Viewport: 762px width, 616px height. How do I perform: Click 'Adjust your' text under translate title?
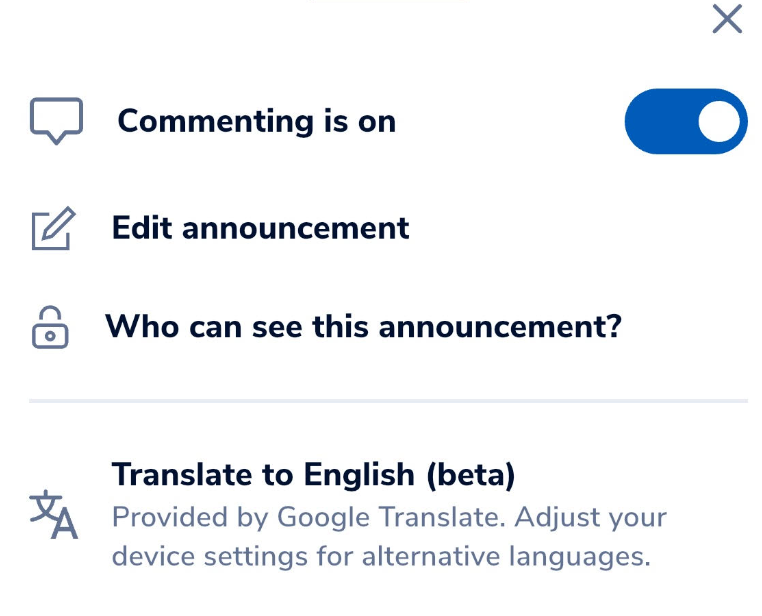coord(590,517)
